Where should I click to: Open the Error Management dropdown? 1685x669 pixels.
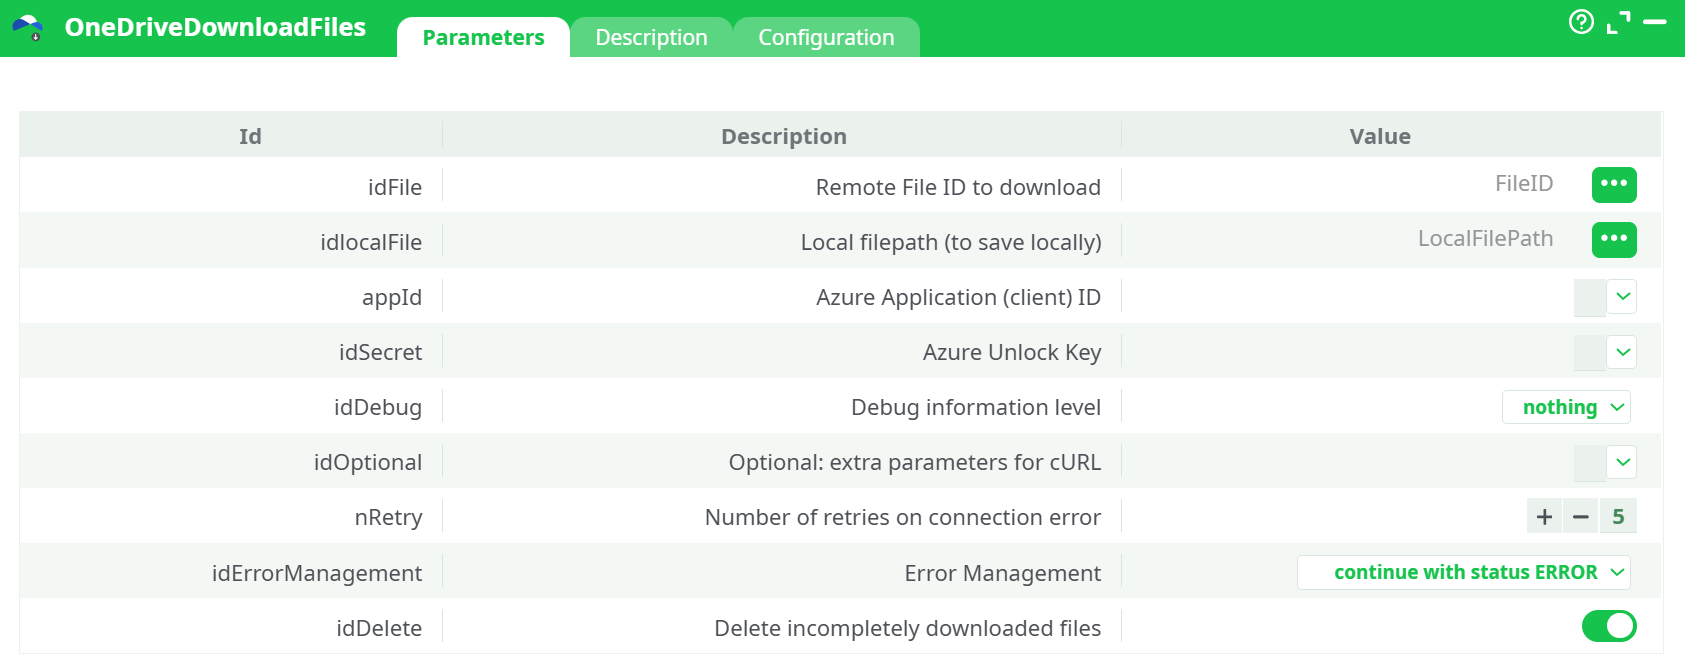pyautogui.click(x=1464, y=572)
